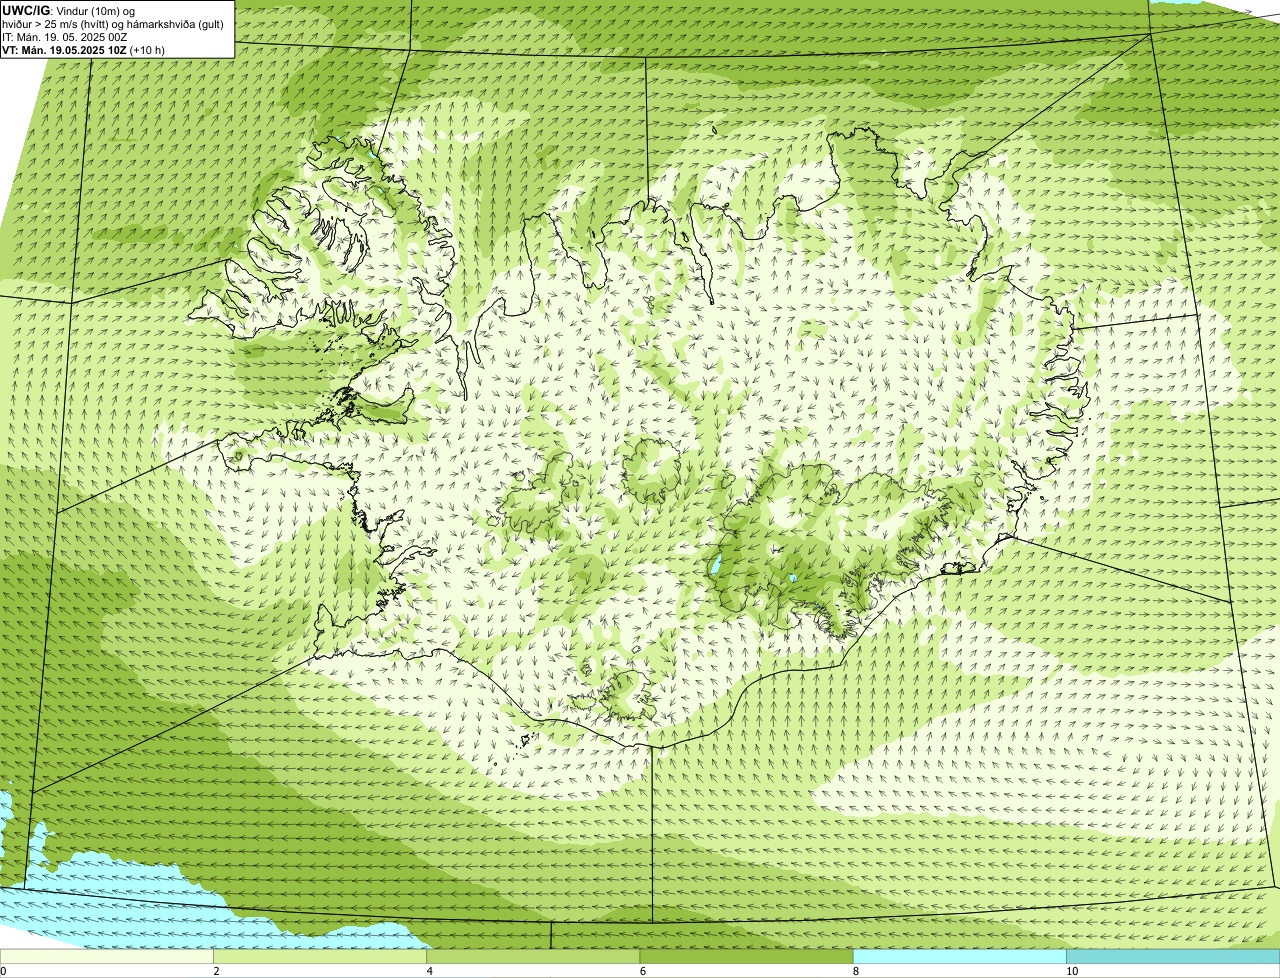Image resolution: width=1280 pixels, height=978 pixels.
Task: Click the 'IT: Mán. 19. 05. 2025 00Z' line
Action: click(64, 37)
